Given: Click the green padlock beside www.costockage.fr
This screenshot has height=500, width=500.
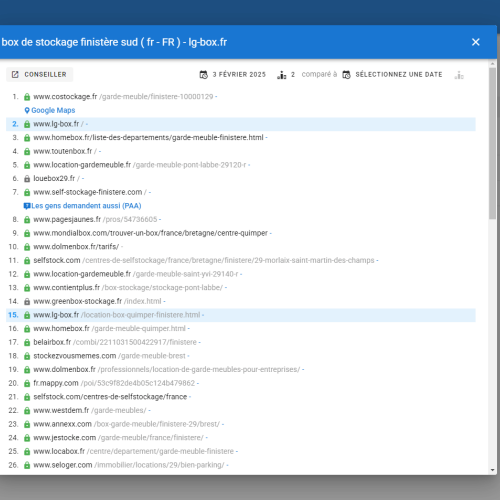Looking at the screenshot, I should coord(27,97).
